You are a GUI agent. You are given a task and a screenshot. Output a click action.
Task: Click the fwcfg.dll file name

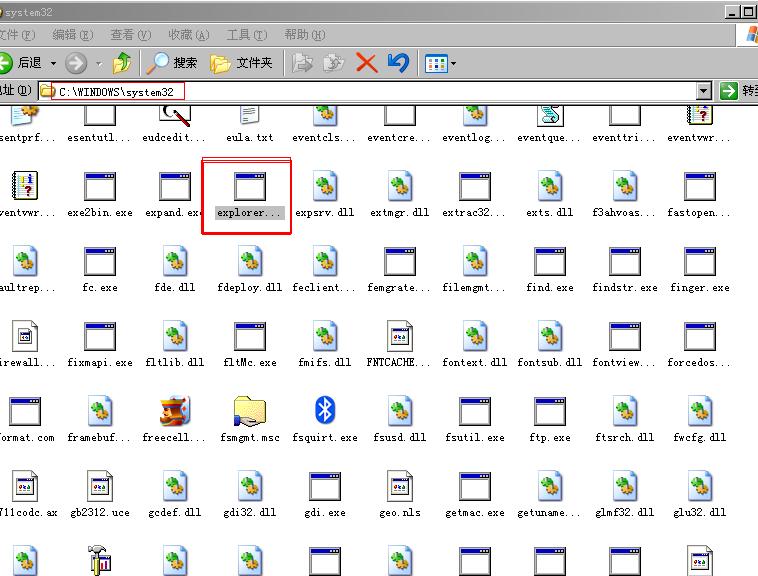pyautogui.click(x=700, y=437)
